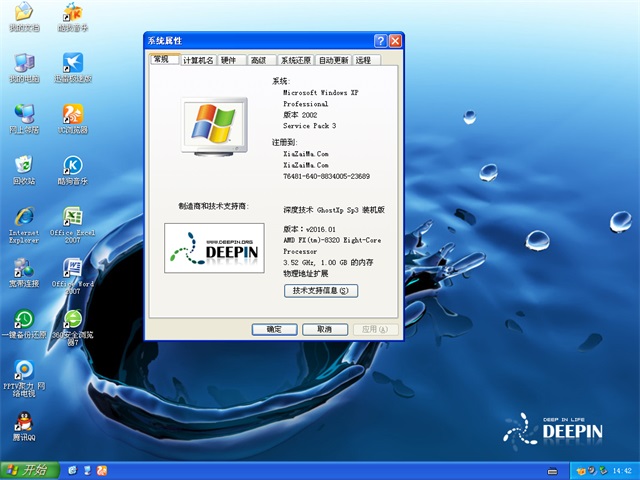
Task: Switch to the 硬件 tab
Action: (x=229, y=60)
